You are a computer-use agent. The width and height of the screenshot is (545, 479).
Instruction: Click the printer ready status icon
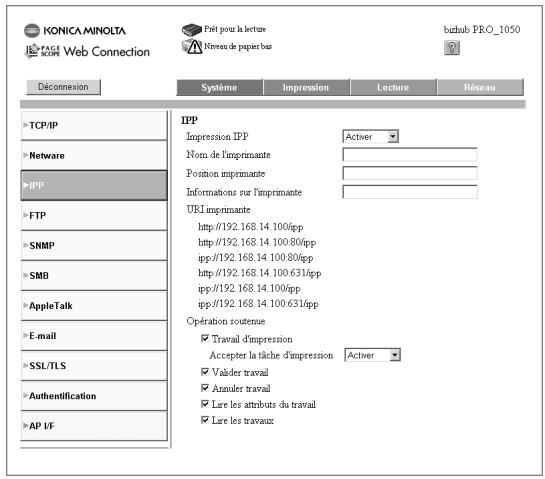[192, 30]
